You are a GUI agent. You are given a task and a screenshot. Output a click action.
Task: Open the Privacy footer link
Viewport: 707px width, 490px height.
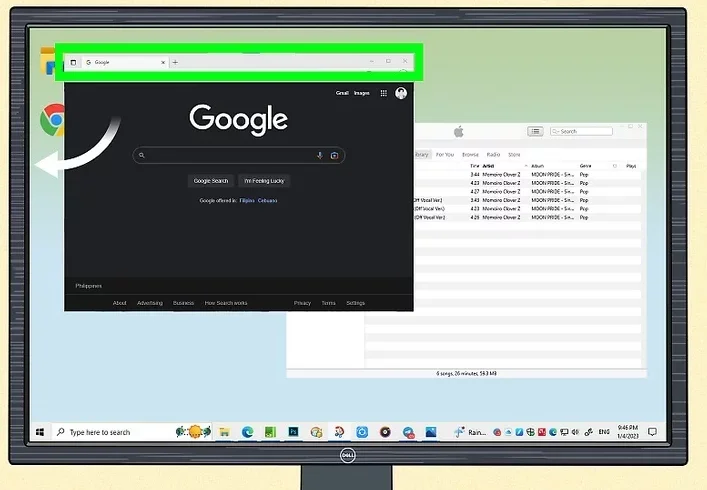[303, 303]
